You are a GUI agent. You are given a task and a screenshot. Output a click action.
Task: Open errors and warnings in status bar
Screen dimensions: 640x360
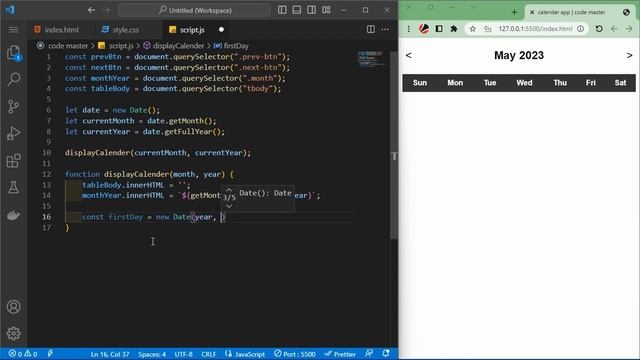[23, 354]
